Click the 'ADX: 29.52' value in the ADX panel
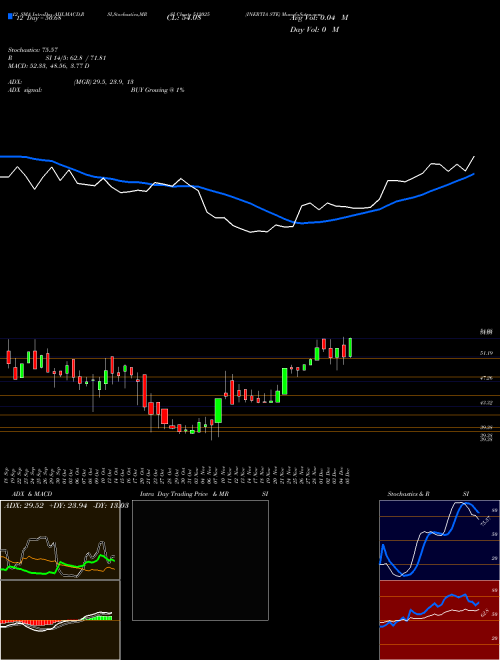This screenshot has width=500, height=660. [x=22, y=506]
